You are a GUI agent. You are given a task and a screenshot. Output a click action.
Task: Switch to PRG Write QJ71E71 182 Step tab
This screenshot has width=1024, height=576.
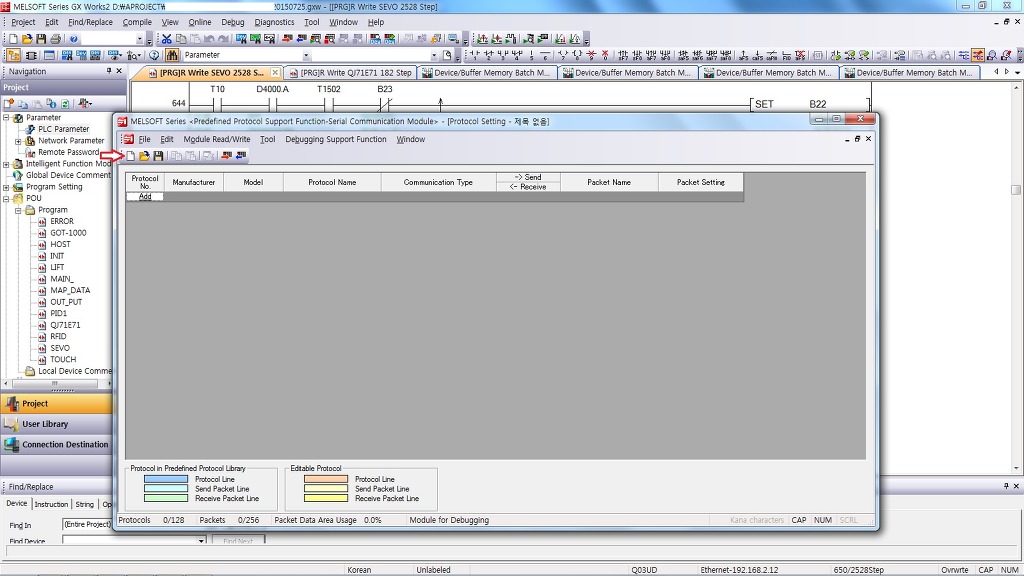click(x=349, y=73)
